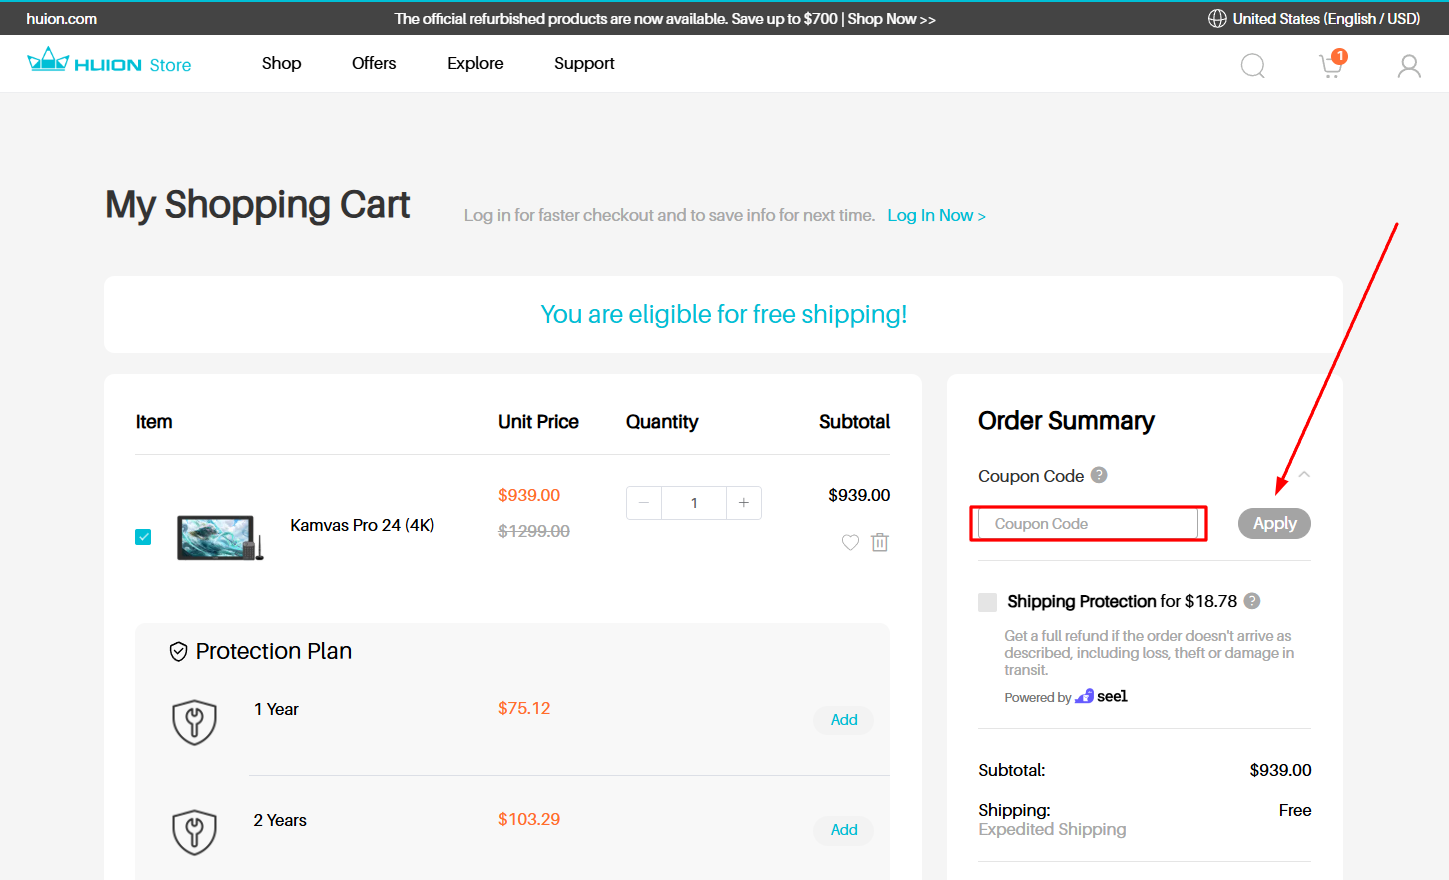1449x880 pixels.
Task: Click the 1 Year protection shield icon
Action: pyautogui.click(x=195, y=722)
